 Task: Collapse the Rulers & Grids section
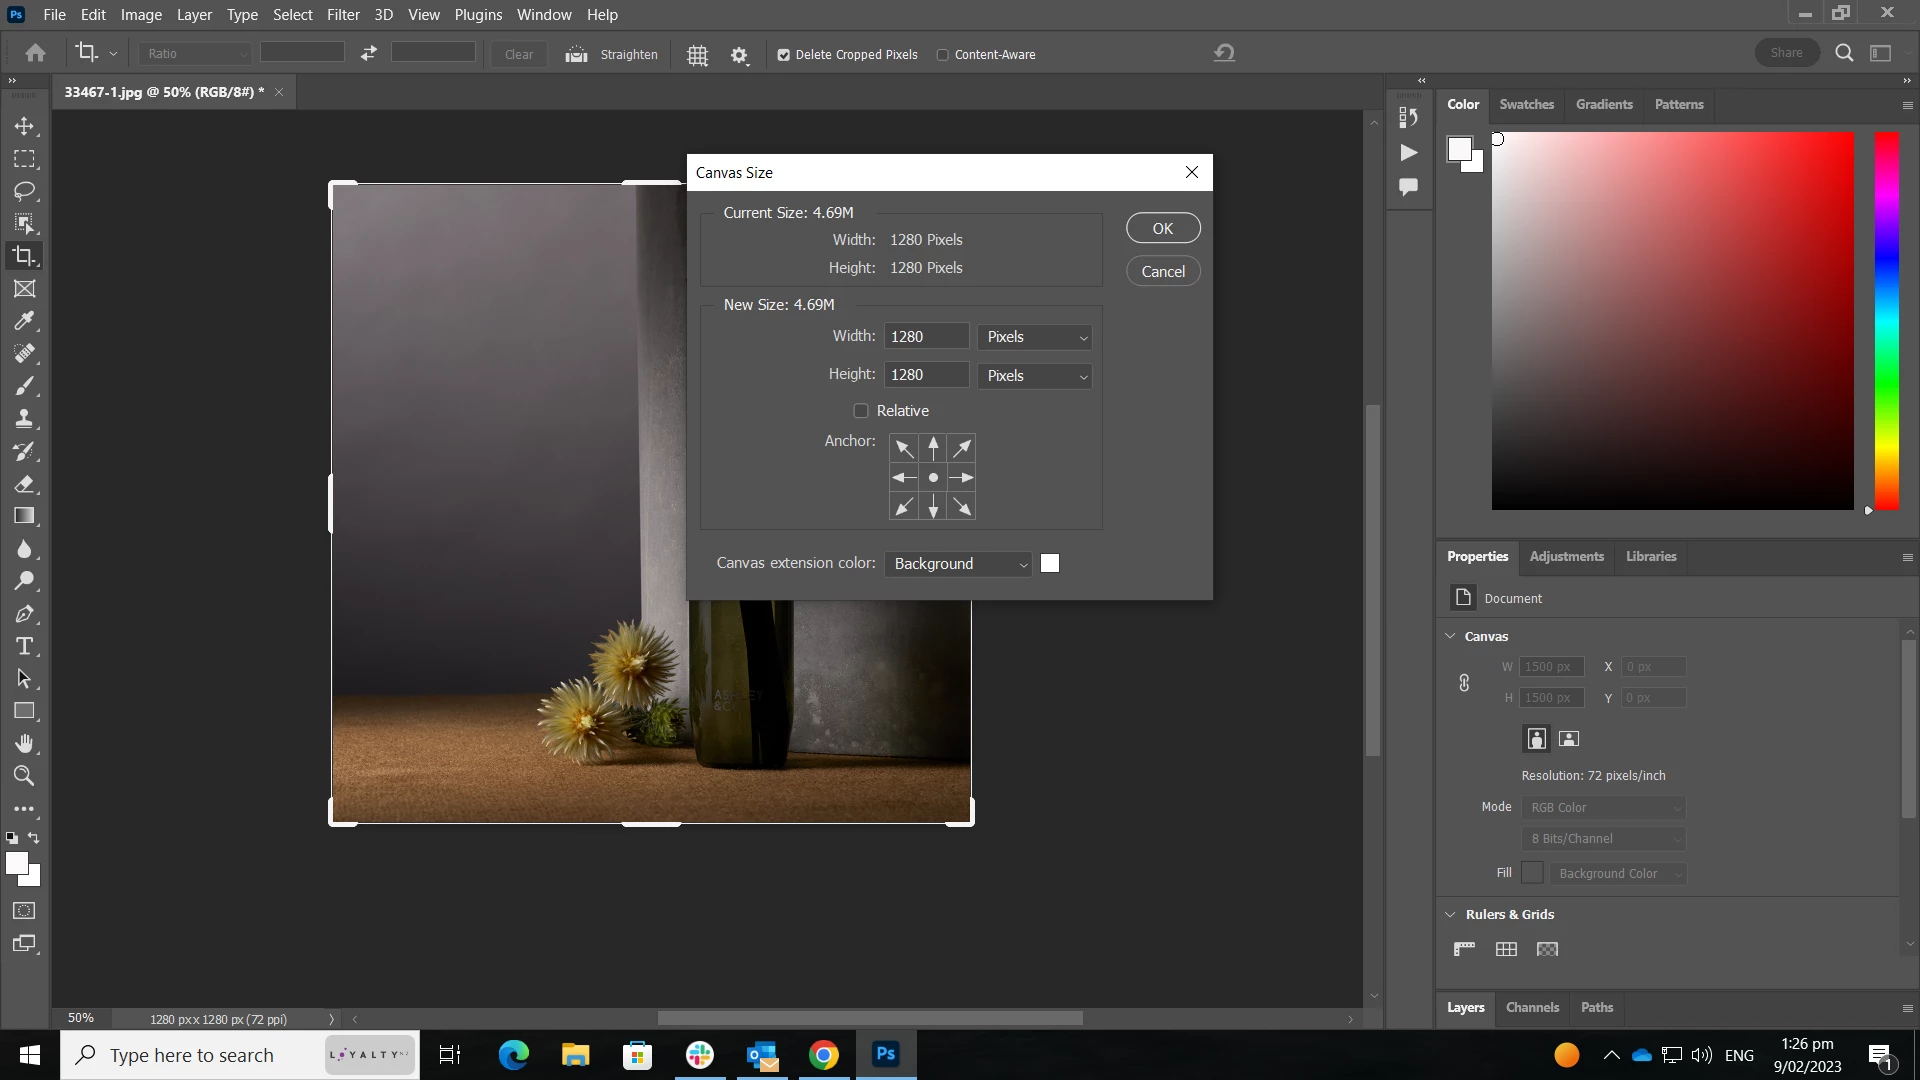click(1451, 914)
